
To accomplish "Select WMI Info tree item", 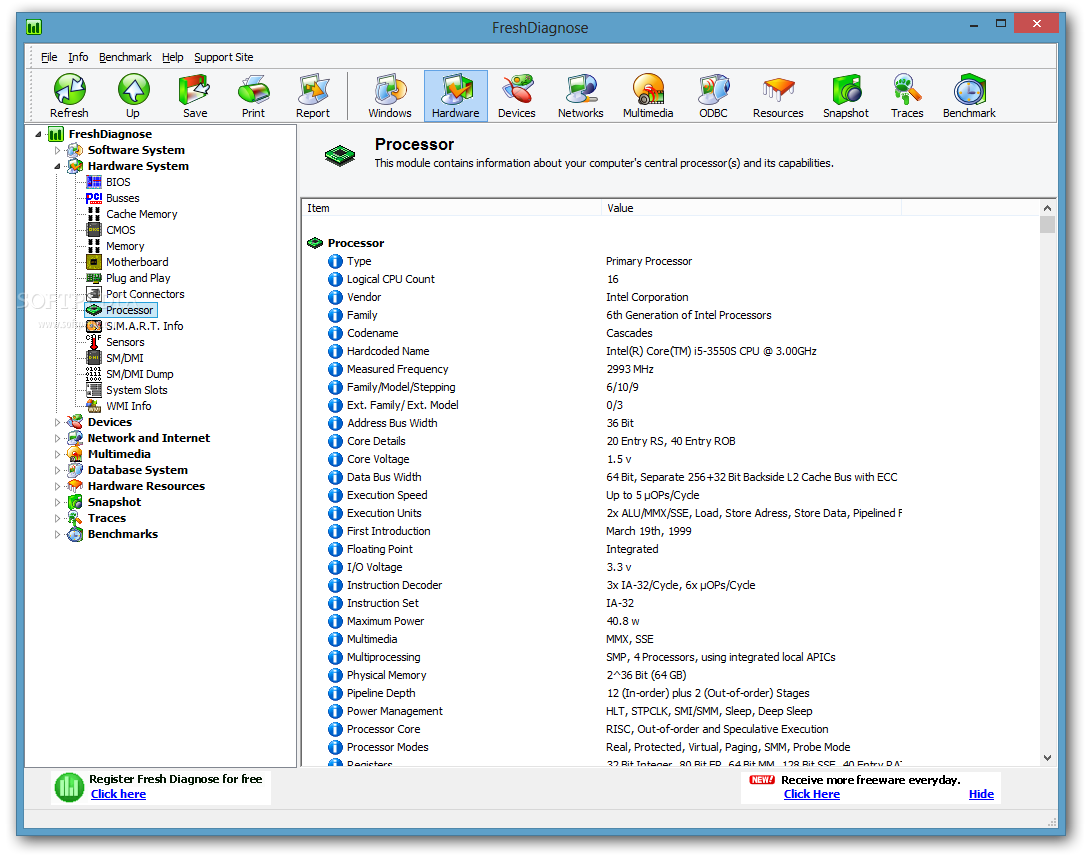I will (x=128, y=406).
